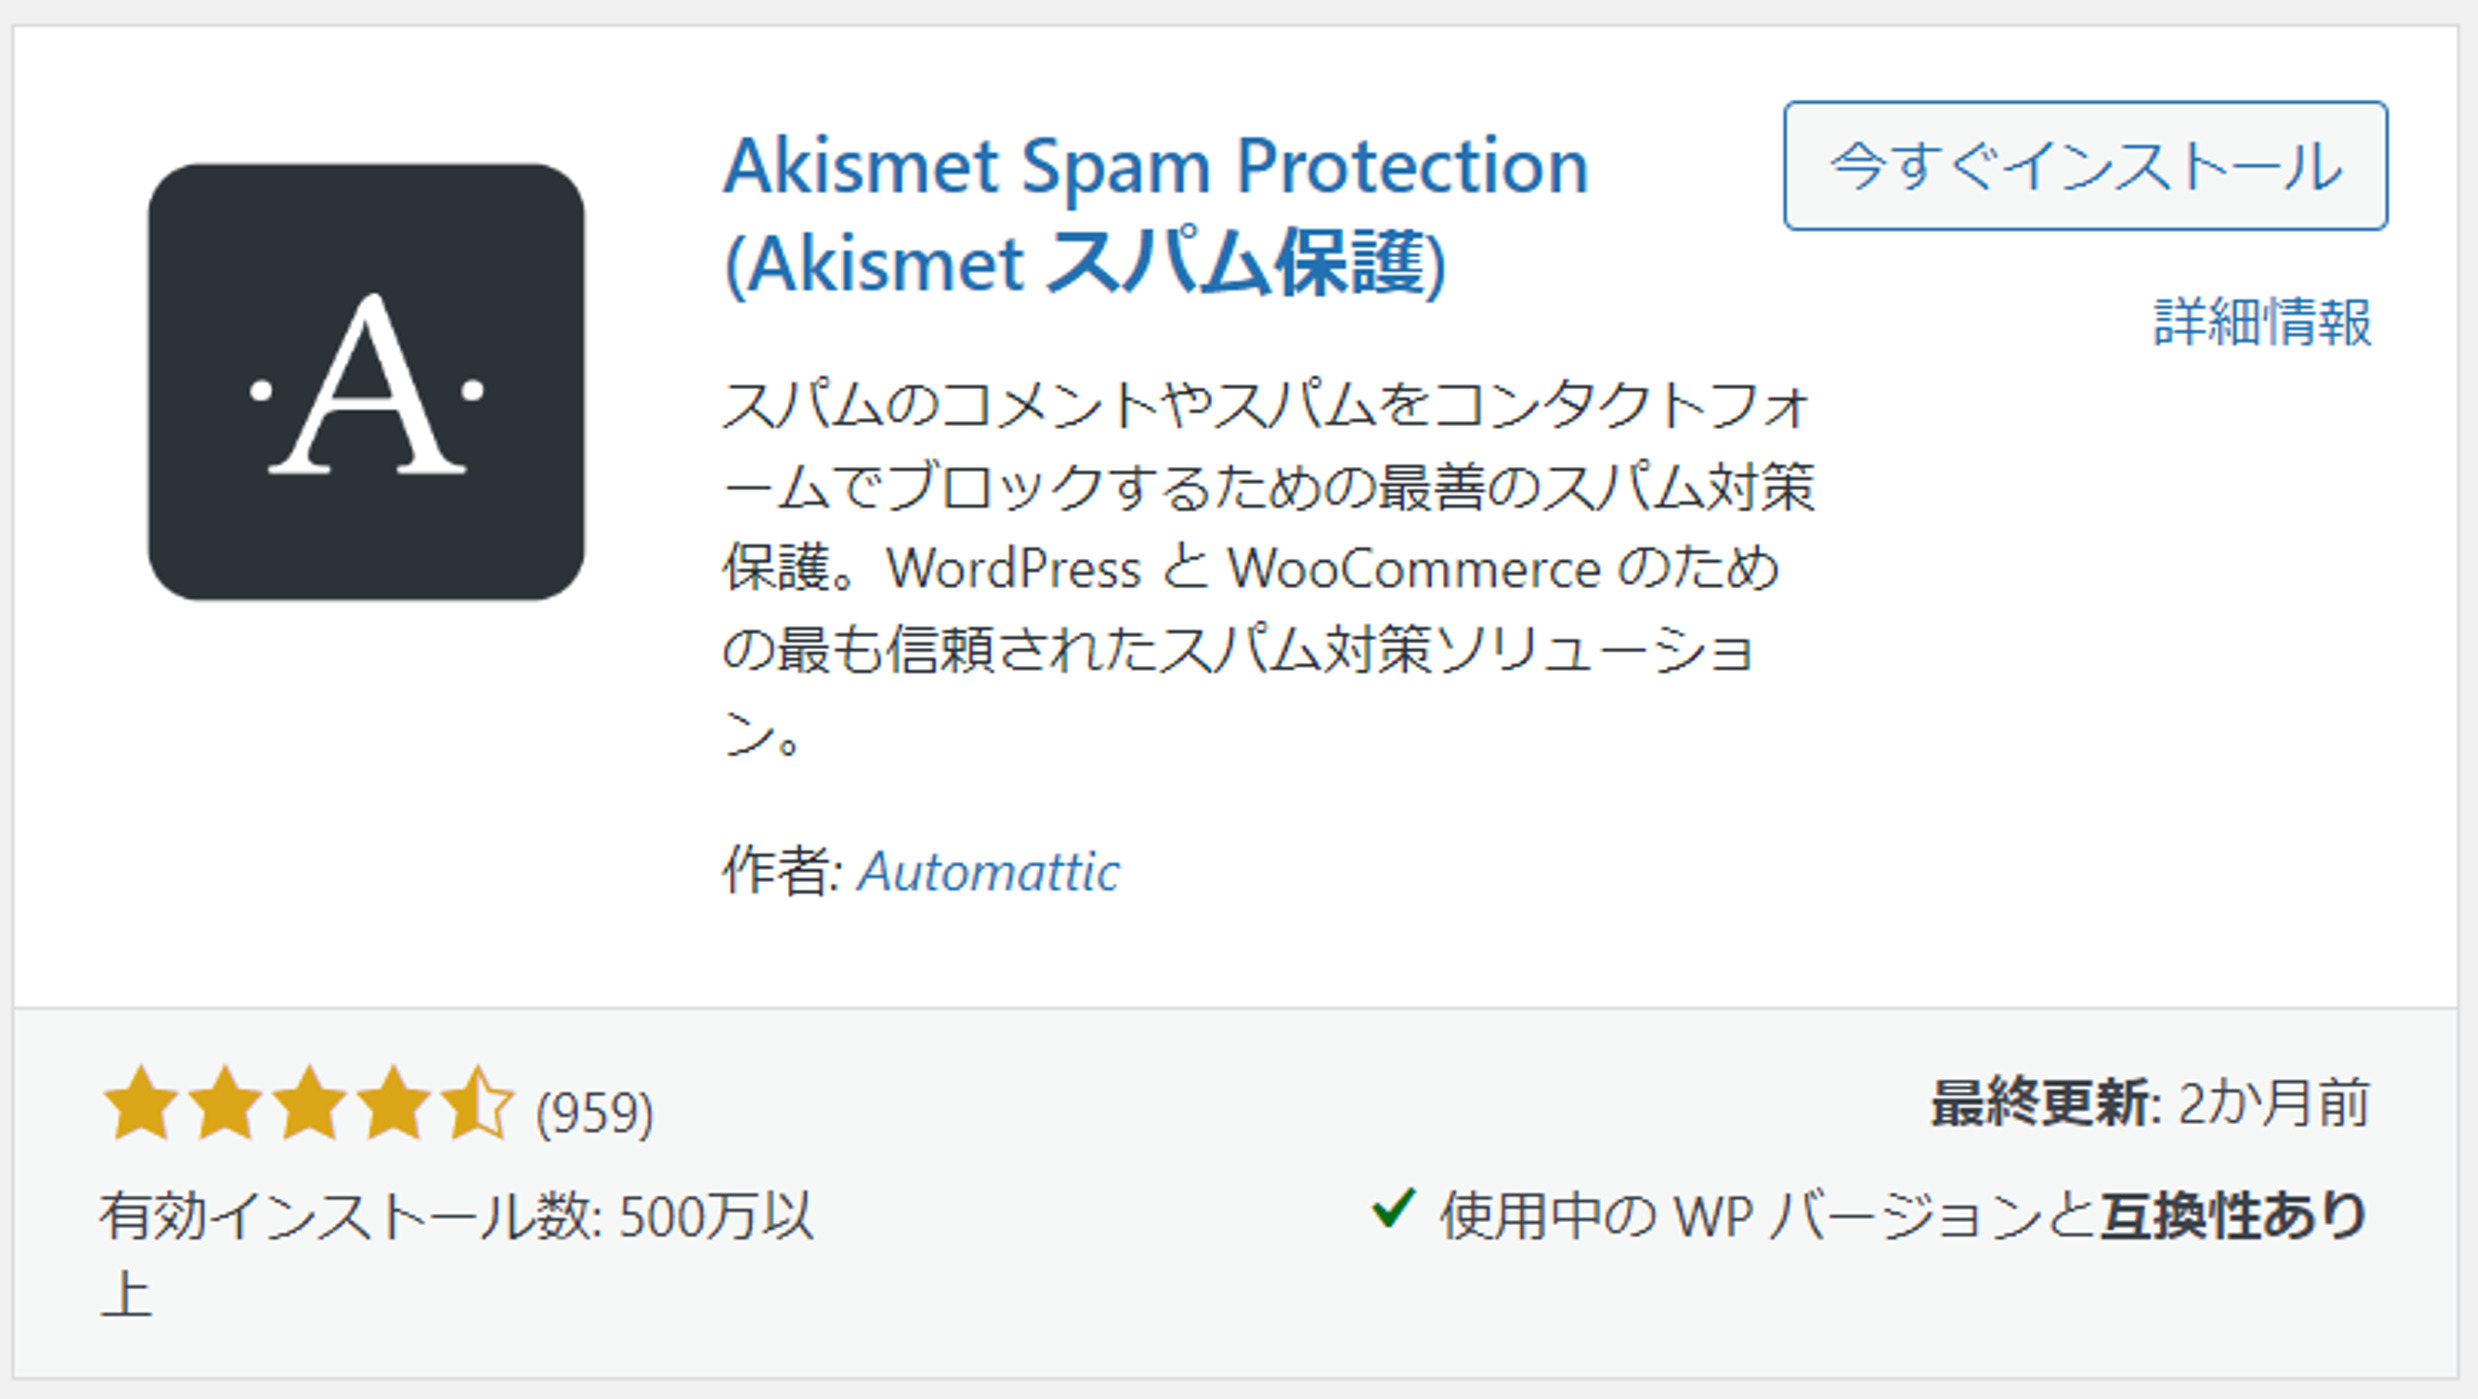
Task: Open the 詳細情報 link
Action: click(2262, 322)
